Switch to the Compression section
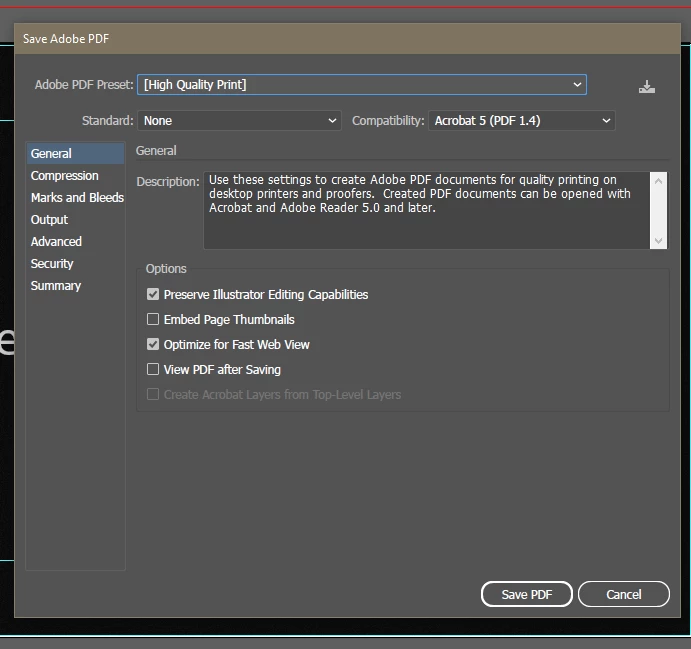691x649 pixels. [75, 175]
